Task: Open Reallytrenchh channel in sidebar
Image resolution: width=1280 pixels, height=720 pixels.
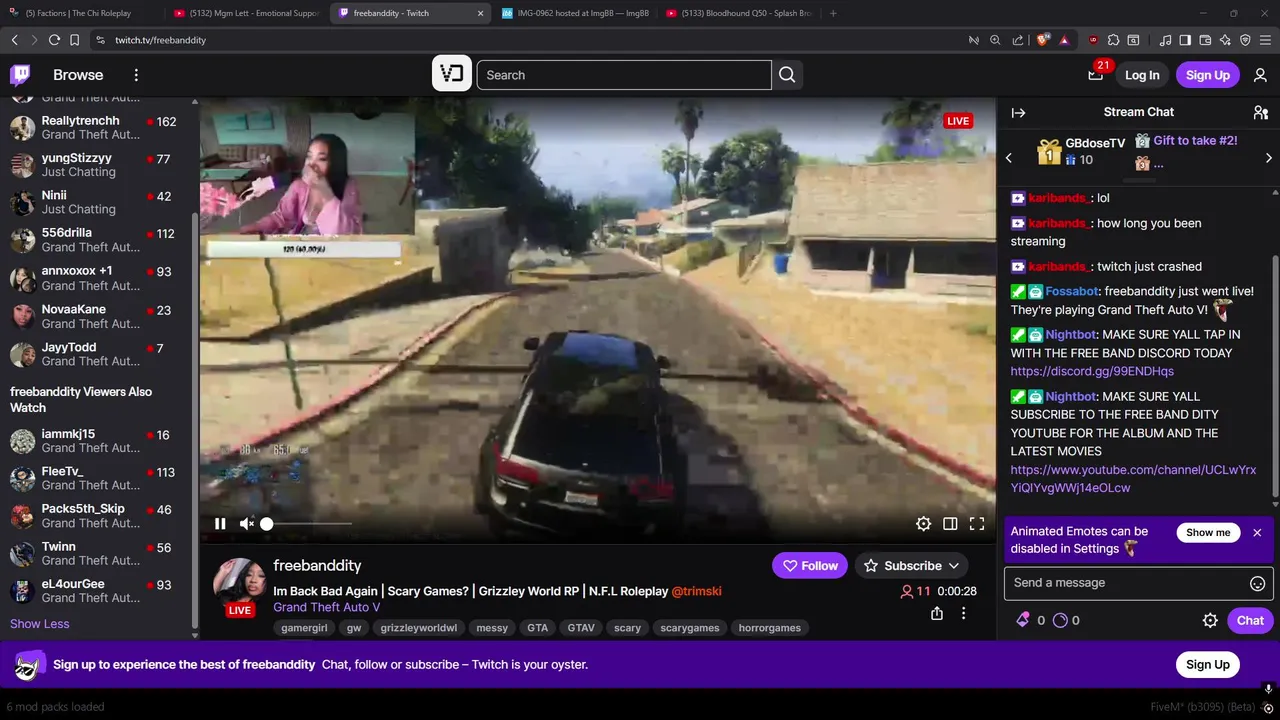Action: (x=97, y=128)
